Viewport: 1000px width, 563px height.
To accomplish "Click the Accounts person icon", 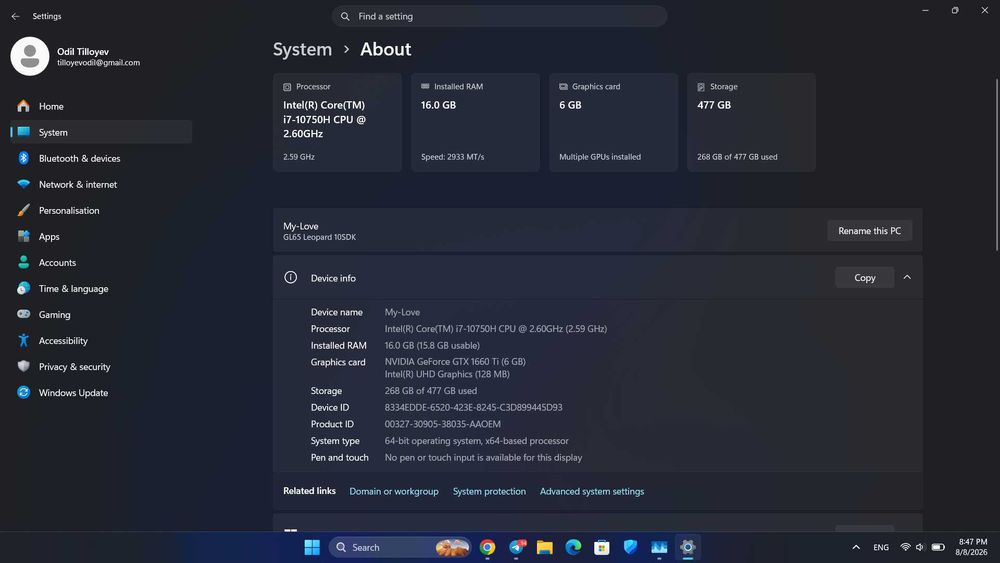I will click(x=24, y=262).
